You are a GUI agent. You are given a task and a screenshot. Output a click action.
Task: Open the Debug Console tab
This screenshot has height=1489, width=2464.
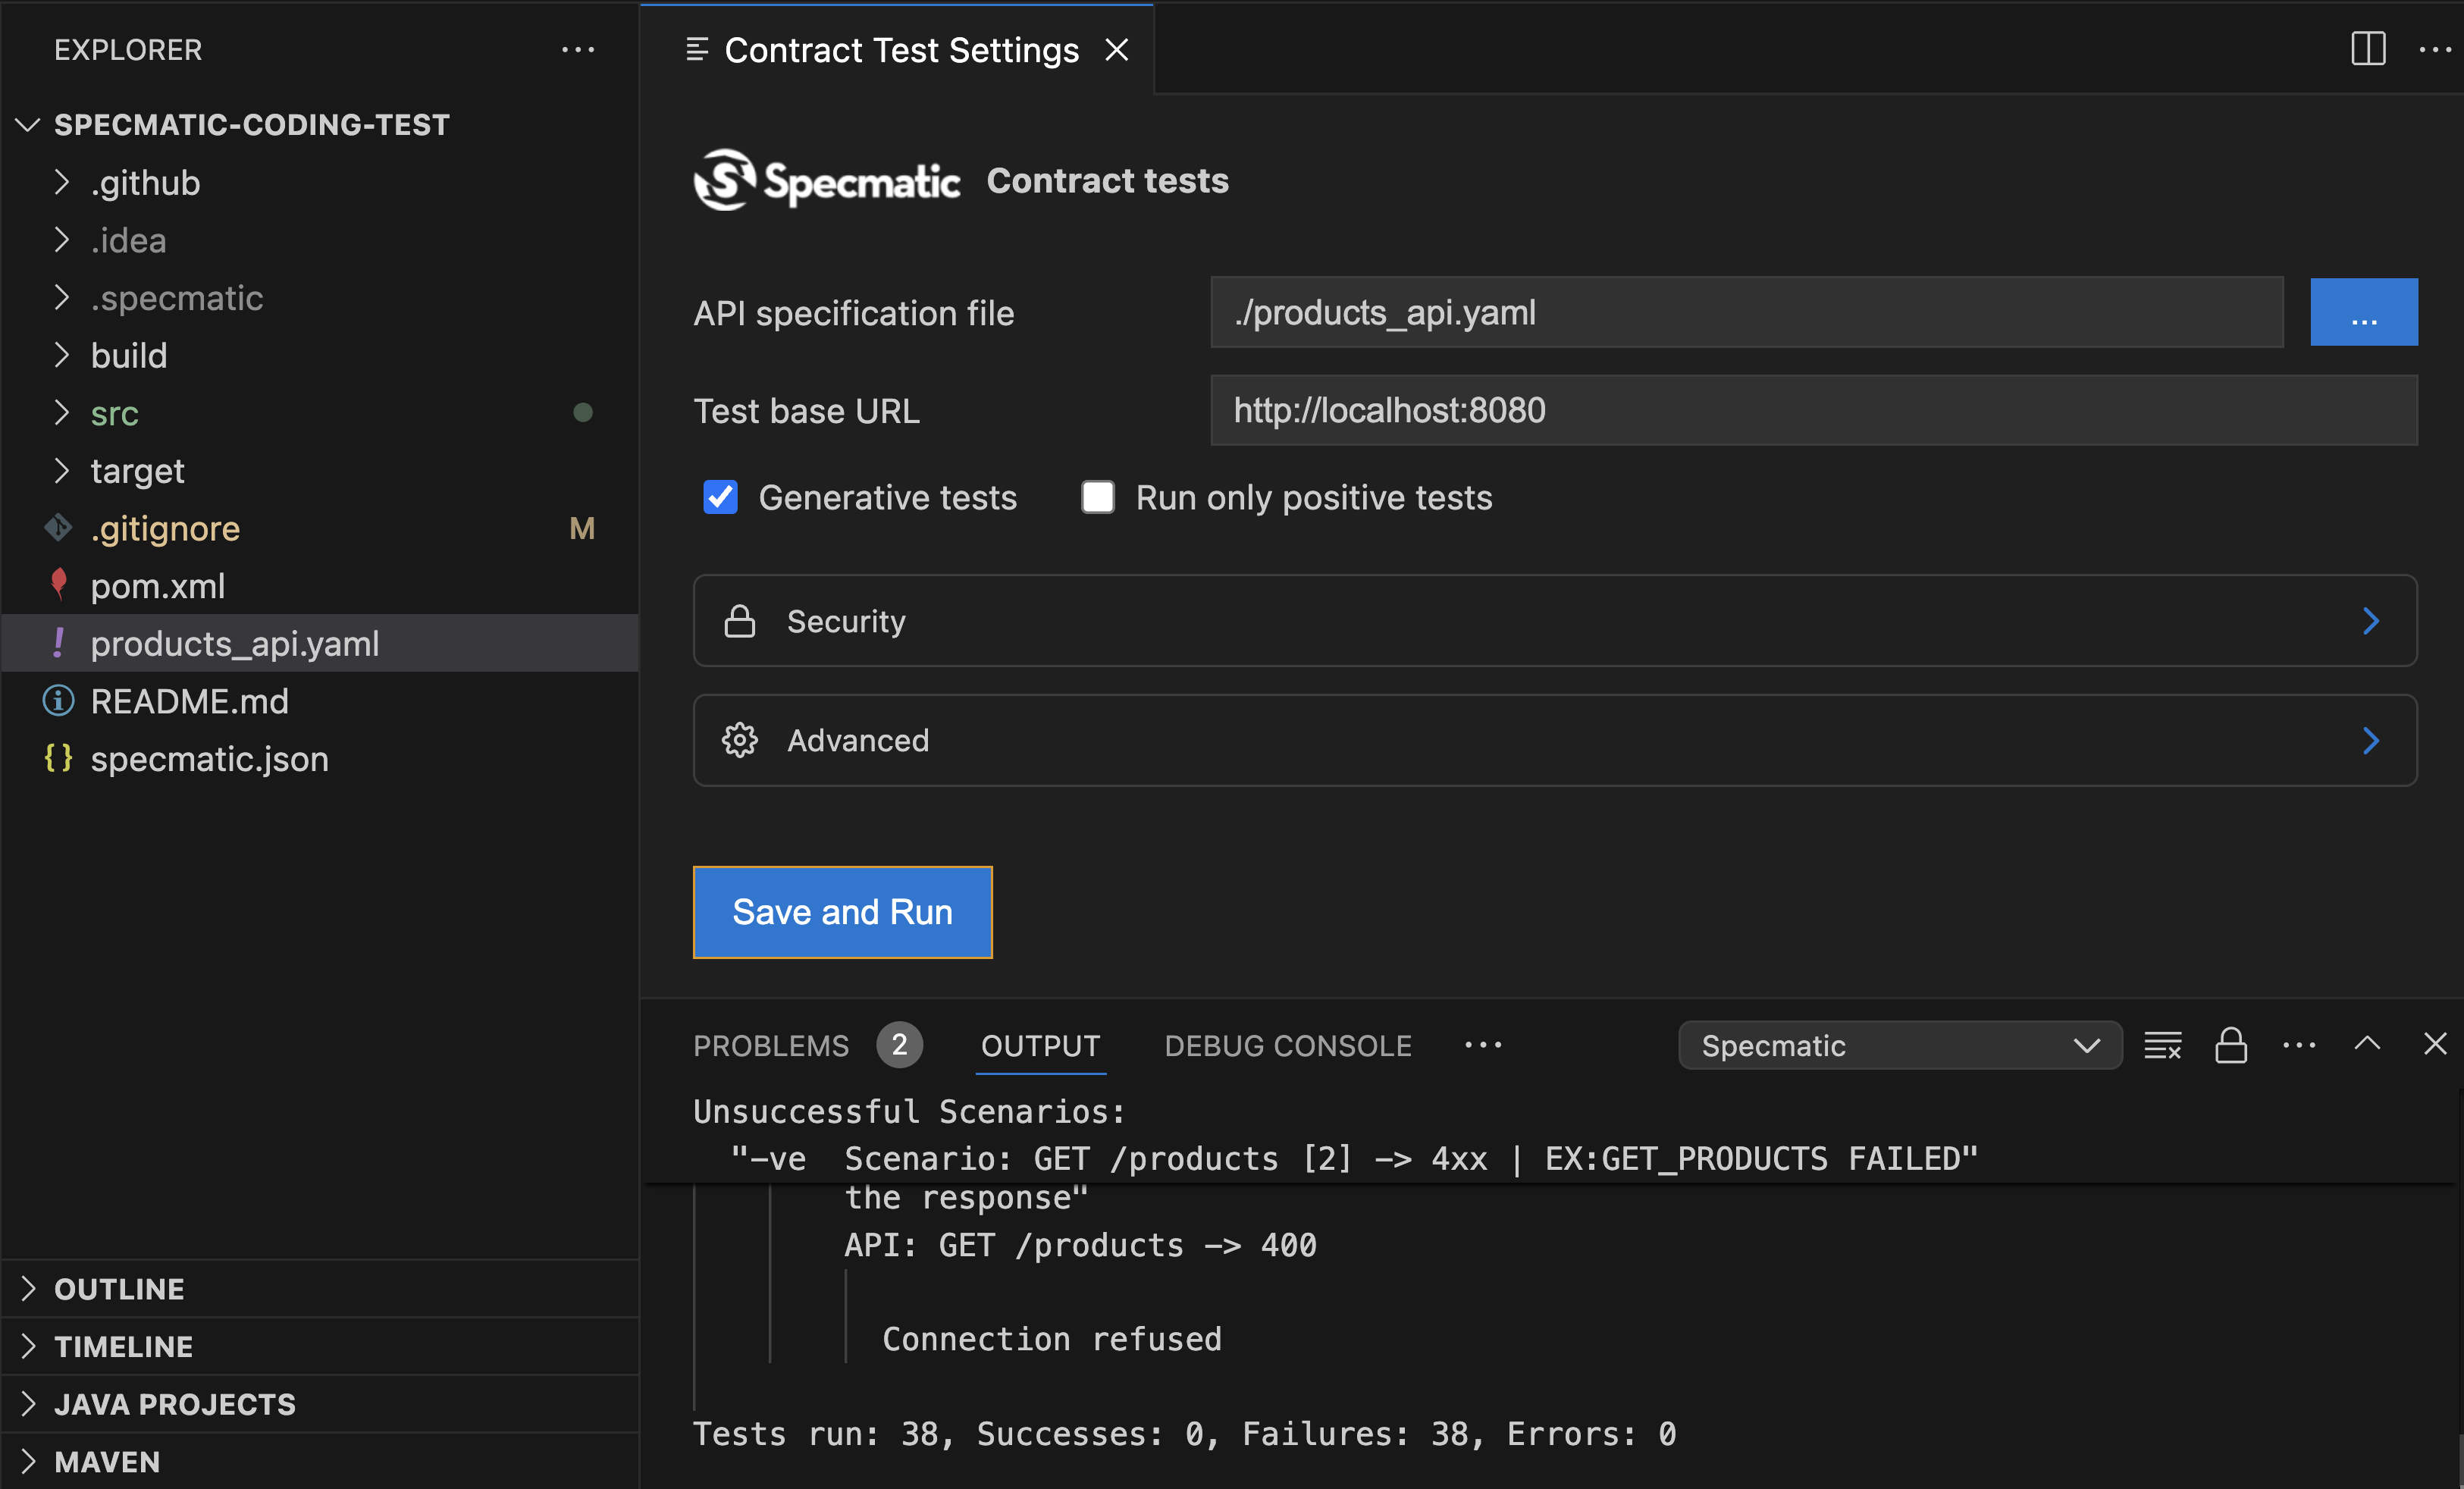[1288, 1045]
